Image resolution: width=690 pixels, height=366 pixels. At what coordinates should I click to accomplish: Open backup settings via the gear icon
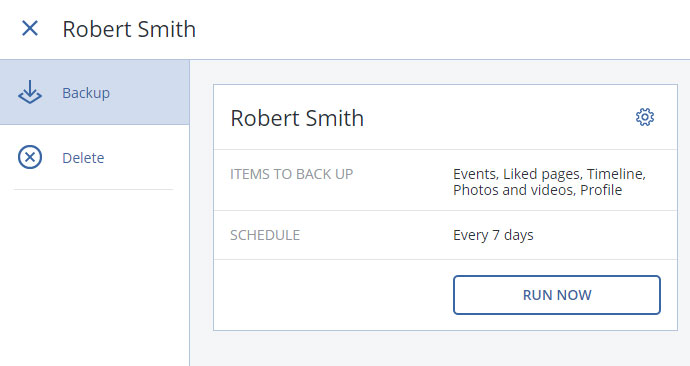click(x=645, y=117)
